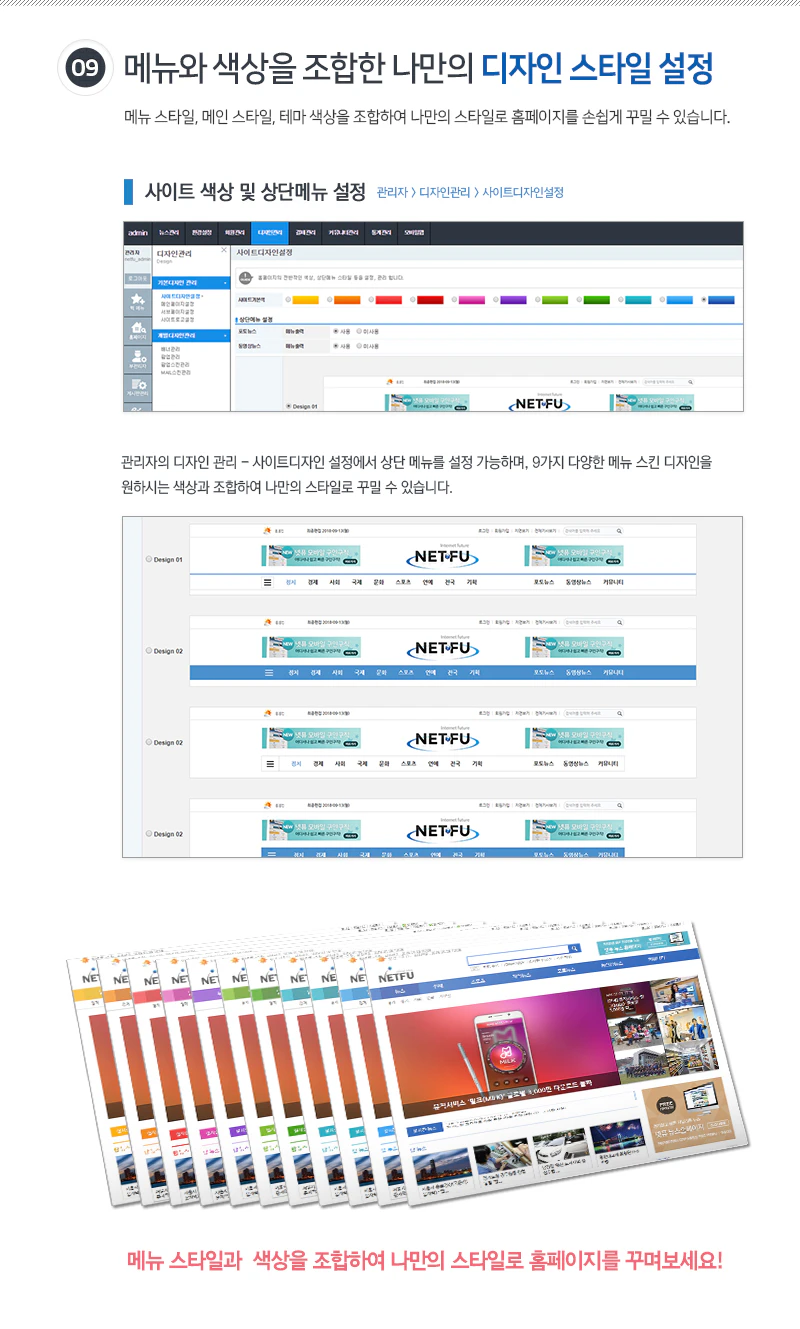Select the yellow site color radio

point(289,300)
